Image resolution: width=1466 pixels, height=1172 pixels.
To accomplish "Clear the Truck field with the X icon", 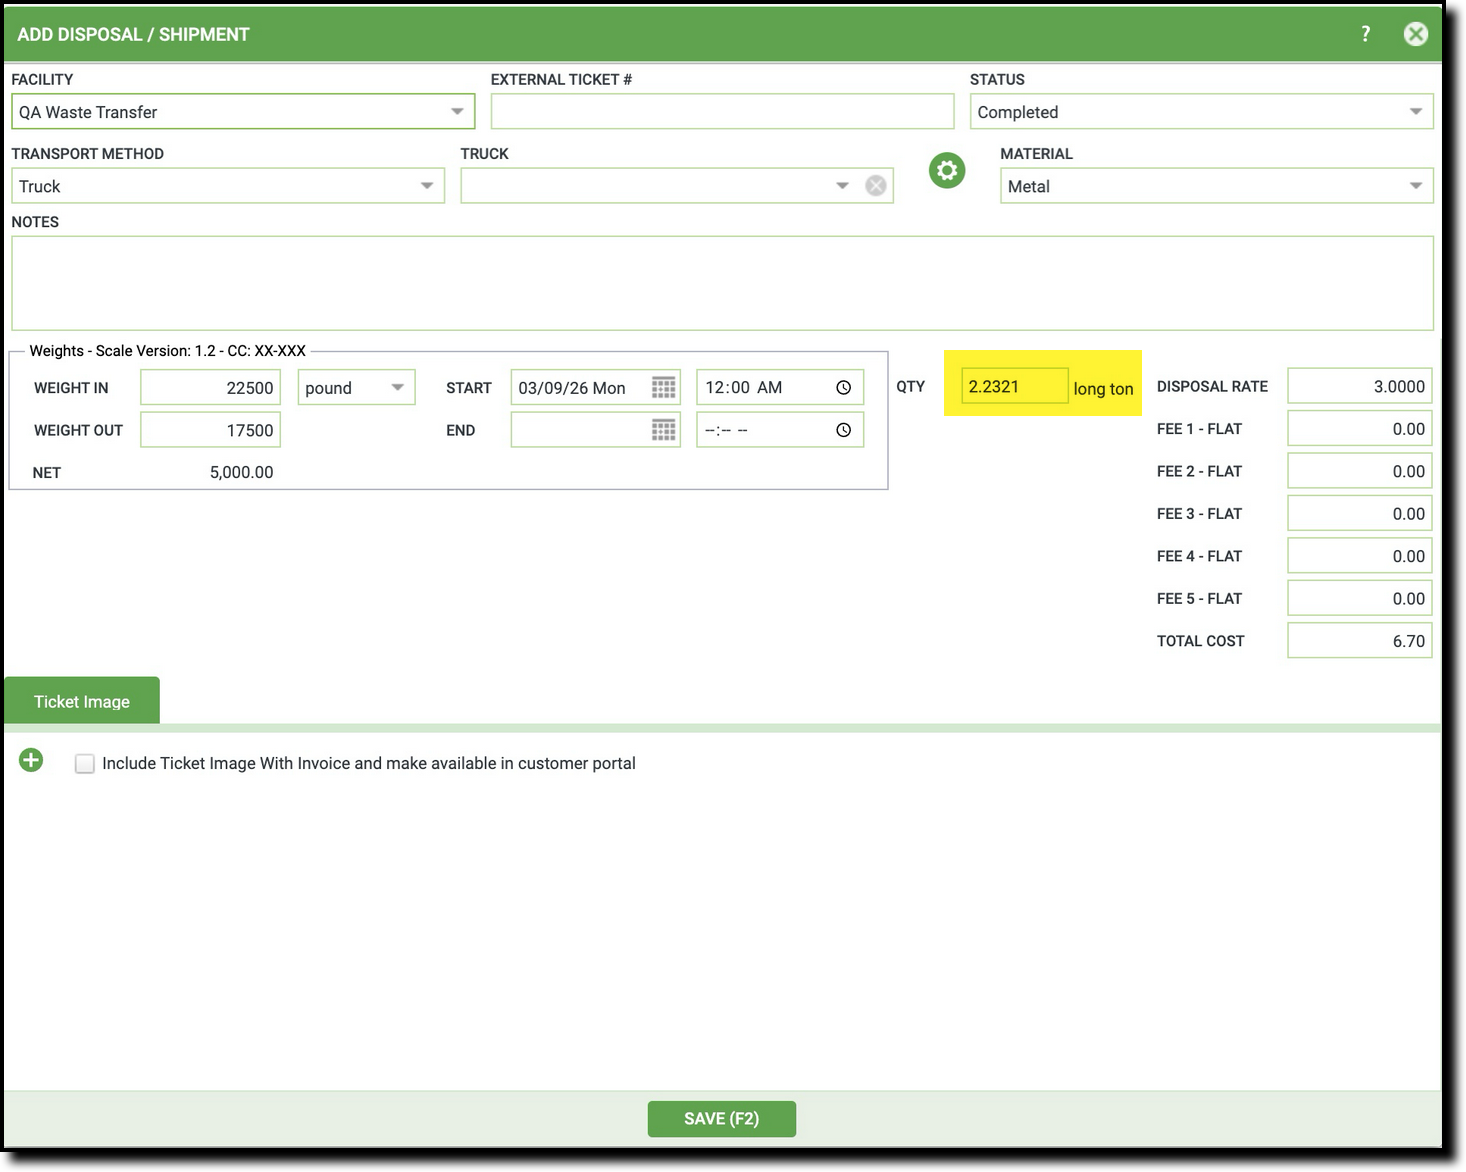I will point(876,186).
